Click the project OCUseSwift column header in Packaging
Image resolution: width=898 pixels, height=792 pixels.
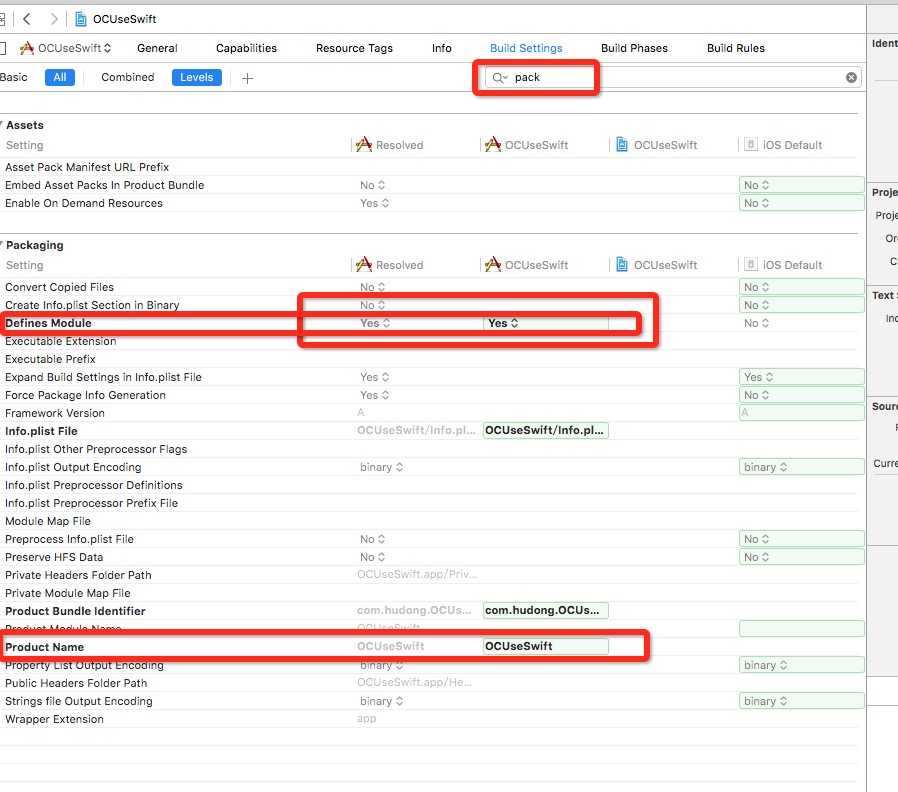coord(656,265)
